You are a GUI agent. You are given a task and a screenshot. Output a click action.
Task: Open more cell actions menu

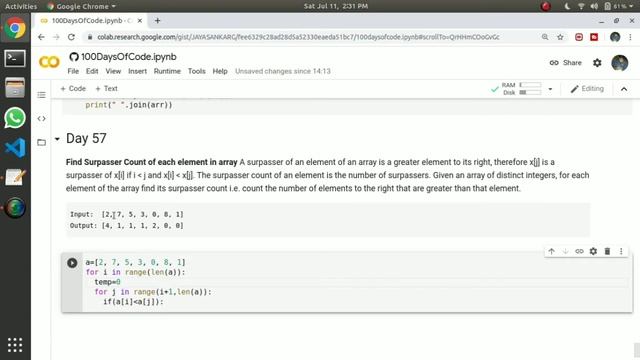coord(621,251)
